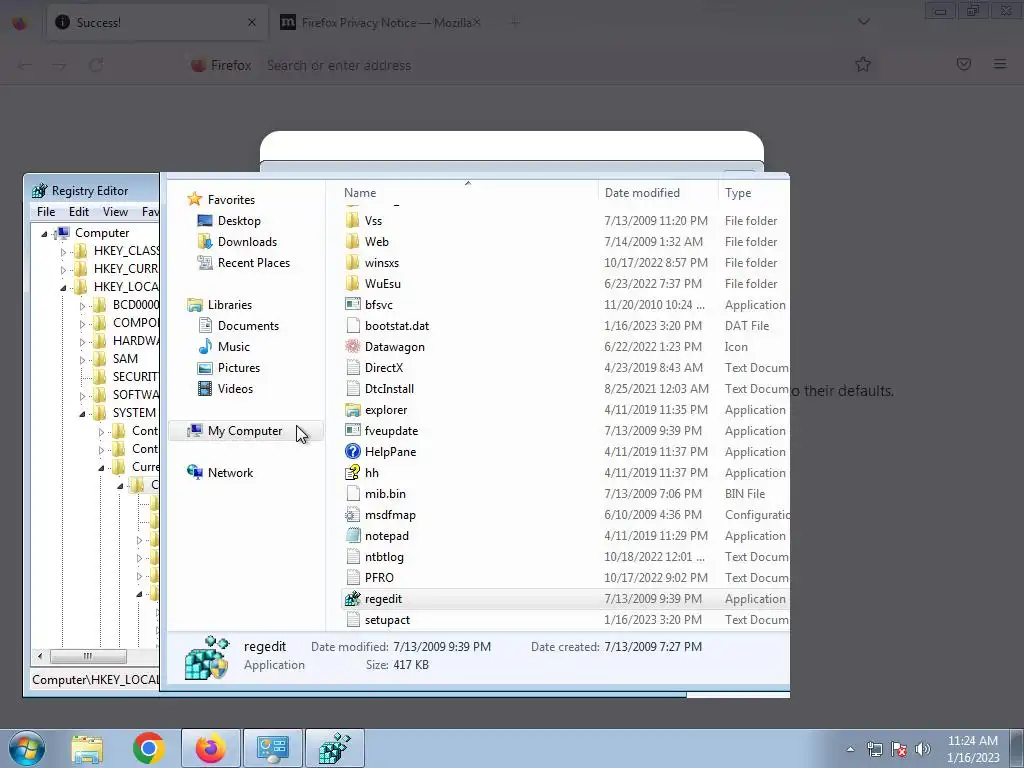Select the notepad application icon
Image resolution: width=1024 pixels, height=768 pixels.
(x=353, y=536)
